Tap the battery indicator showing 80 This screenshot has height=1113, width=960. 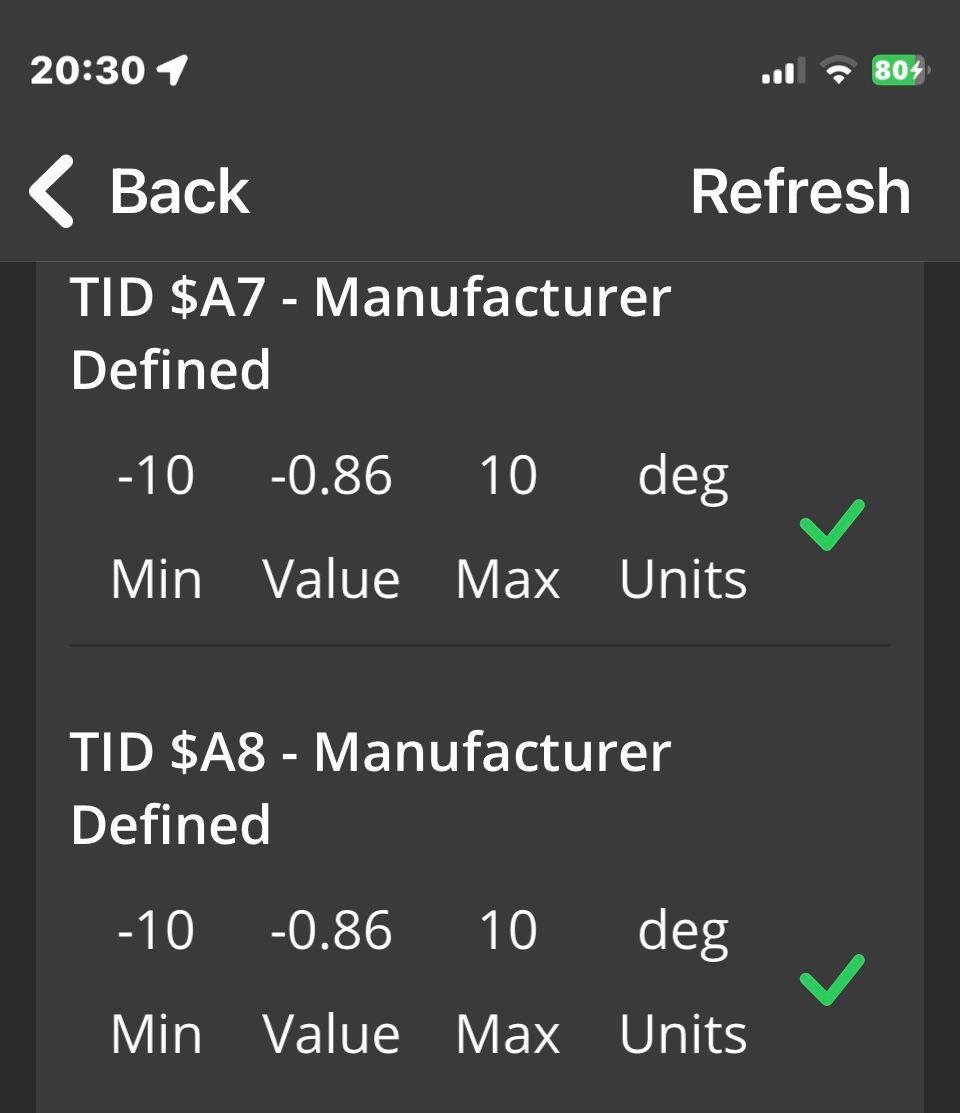(x=899, y=71)
